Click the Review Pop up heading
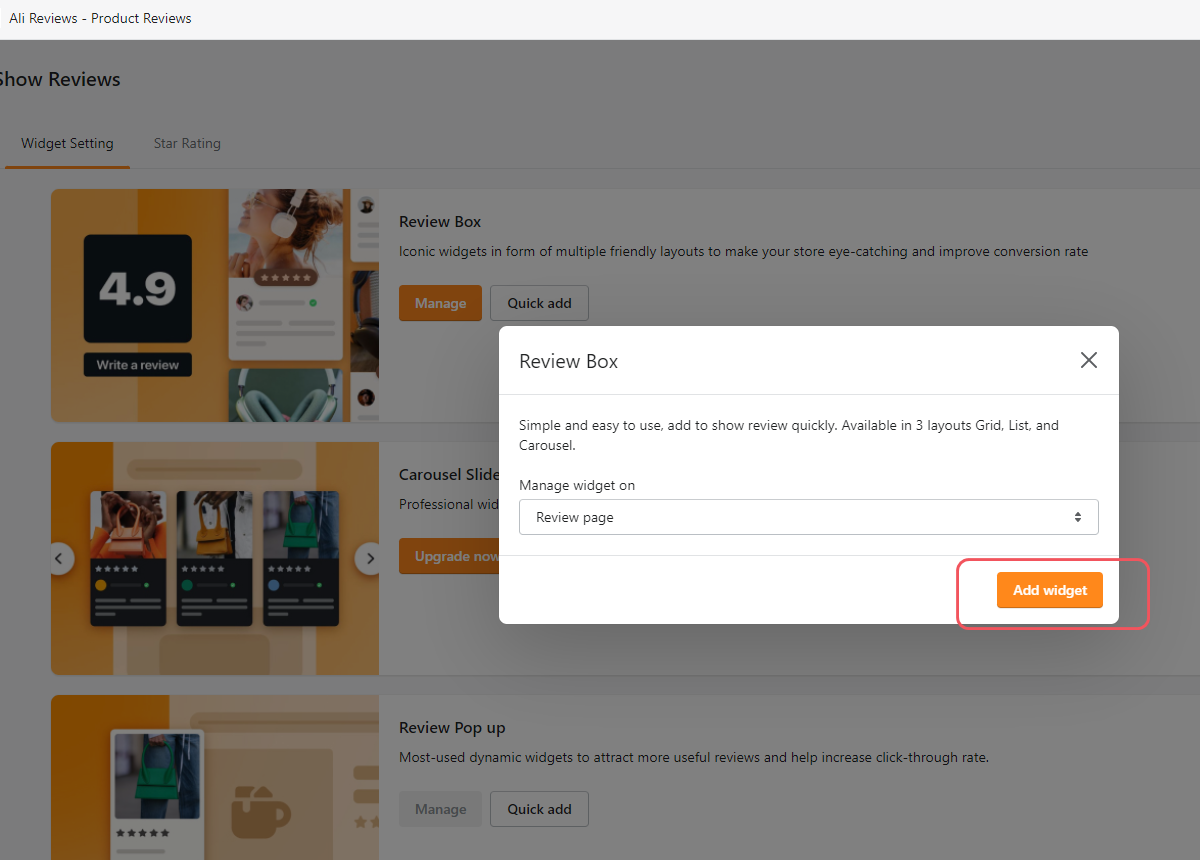The height and width of the screenshot is (860, 1200). pos(452,727)
